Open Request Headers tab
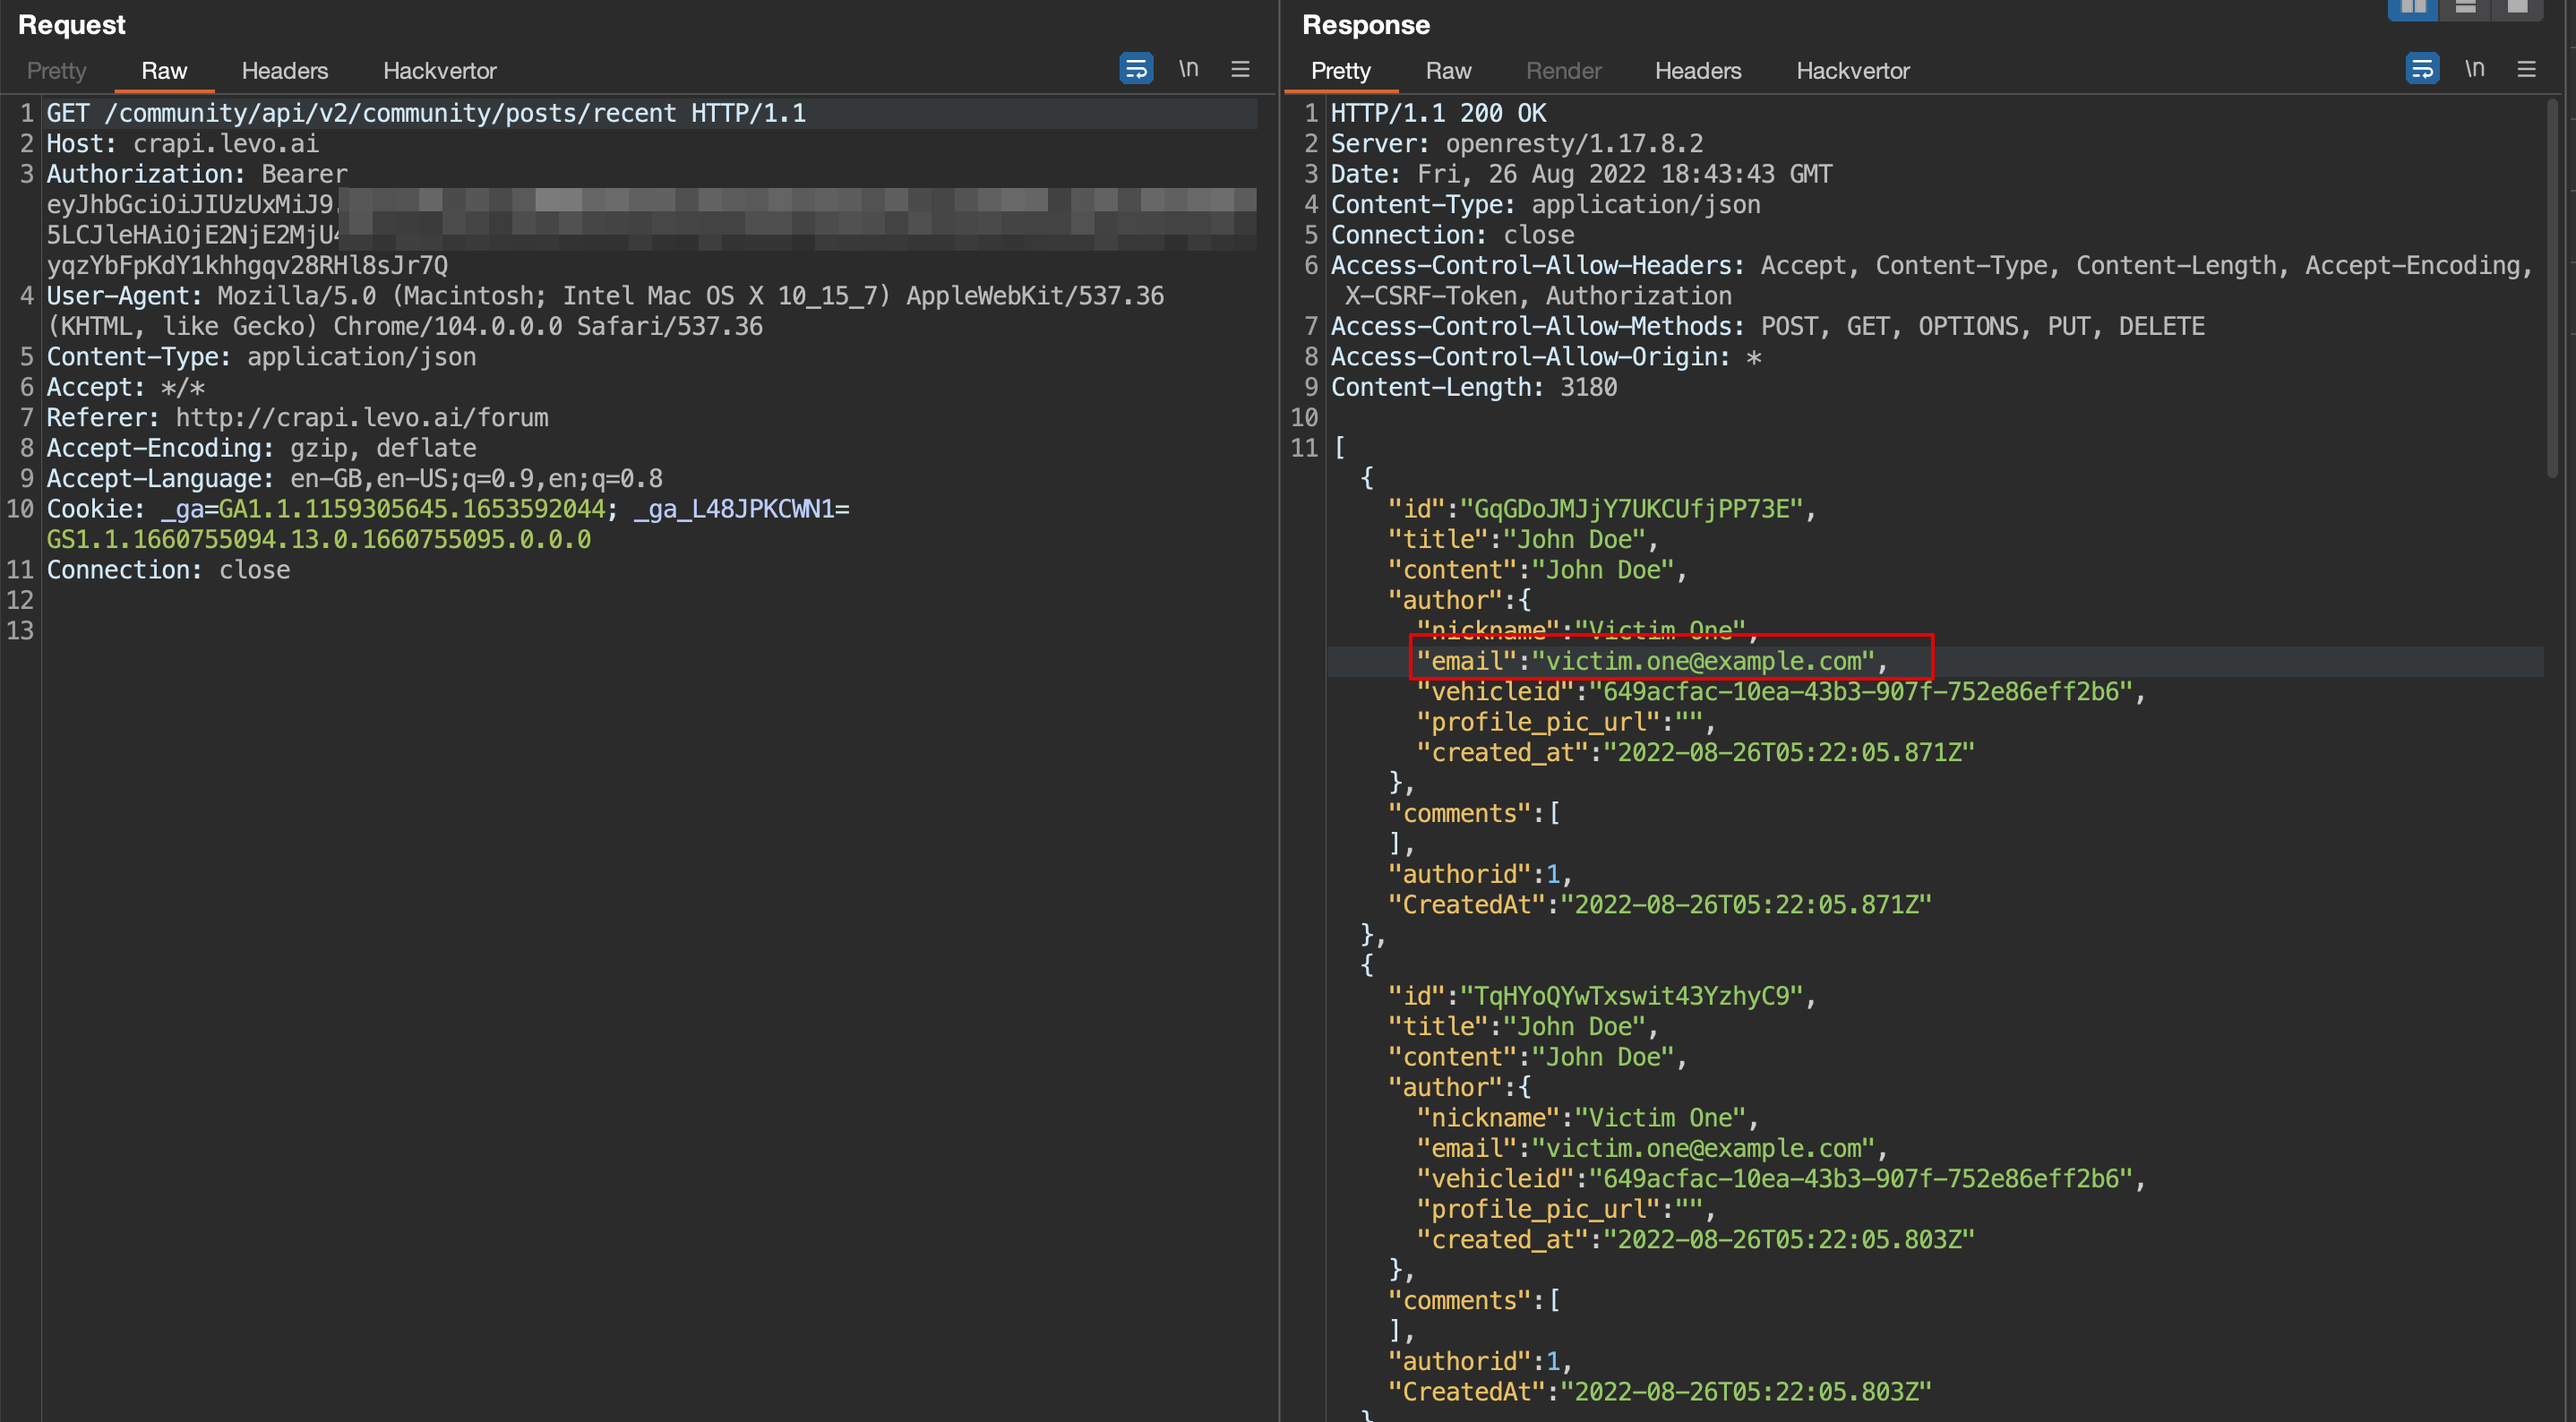This screenshot has height=1422, width=2576. (x=284, y=71)
